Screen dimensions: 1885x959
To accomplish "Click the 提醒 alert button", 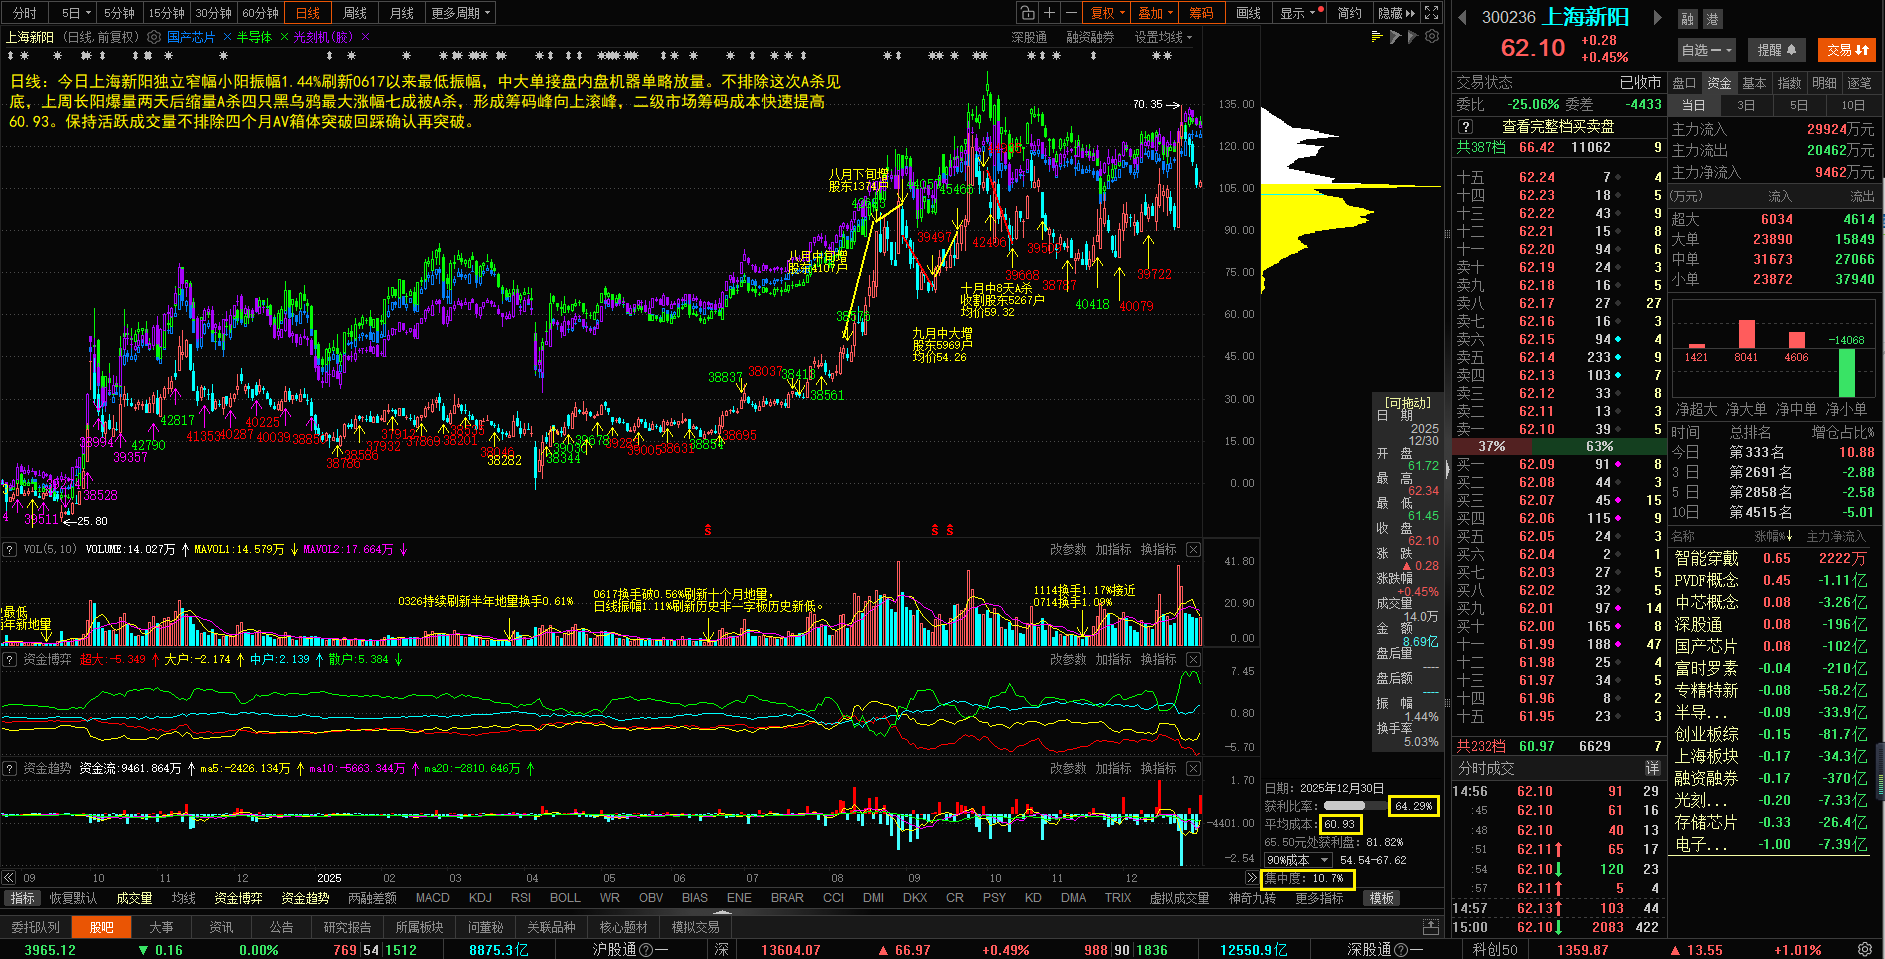I will (x=1777, y=50).
